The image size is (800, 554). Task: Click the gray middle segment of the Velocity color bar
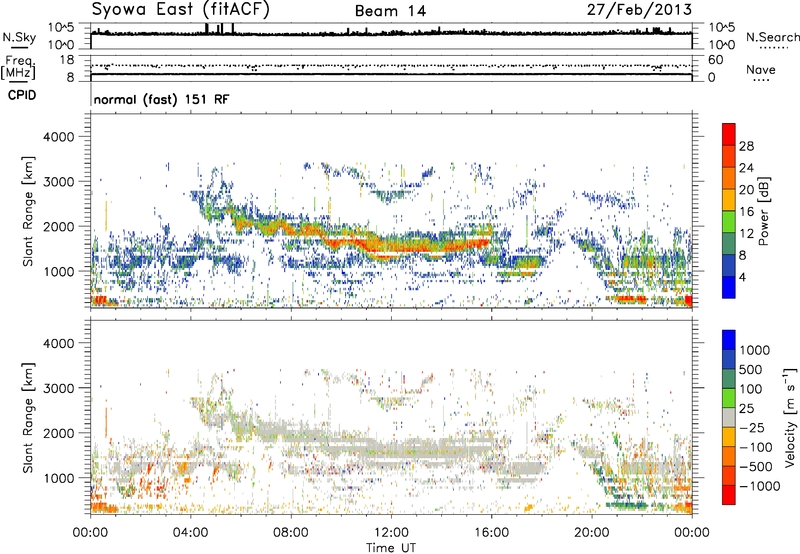(729, 417)
